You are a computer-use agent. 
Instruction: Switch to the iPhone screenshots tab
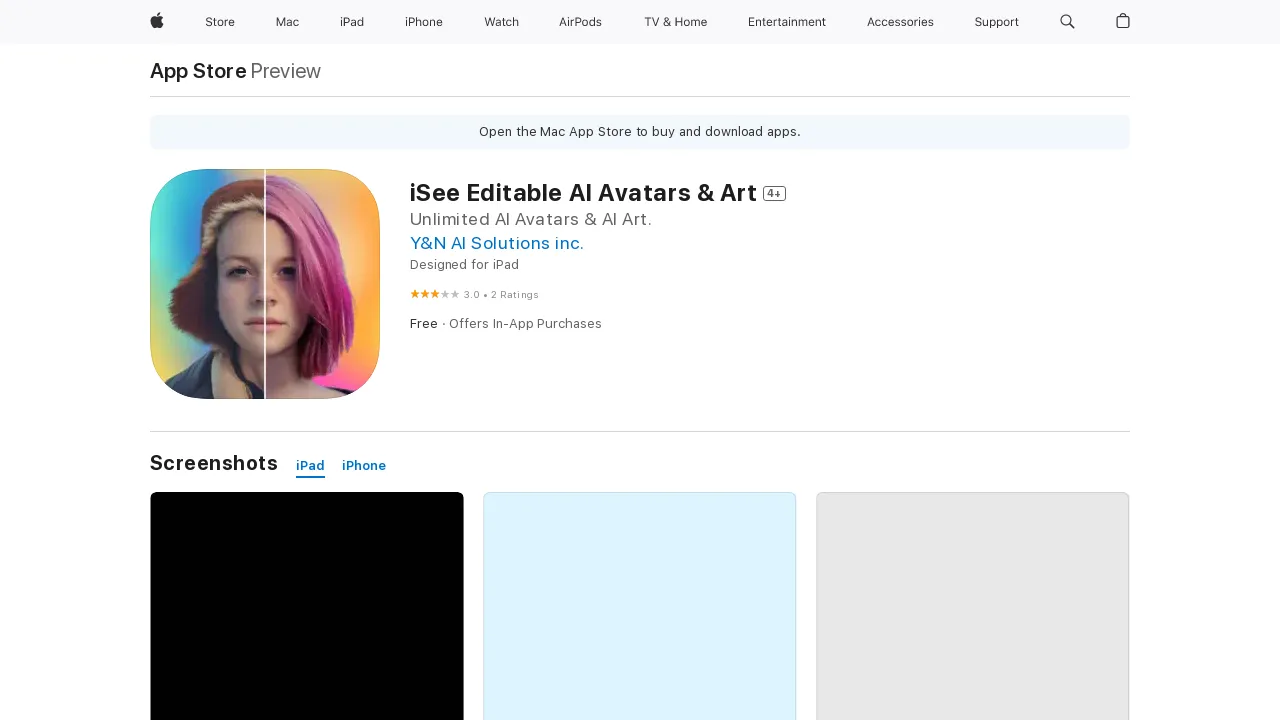(364, 466)
